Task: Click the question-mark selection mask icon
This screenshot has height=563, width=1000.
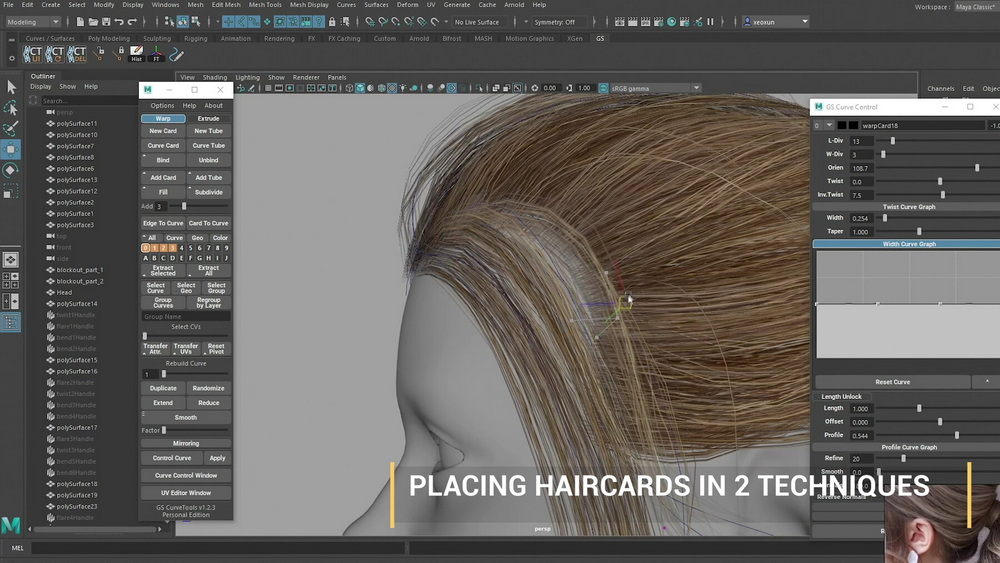Action: (x=318, y=22)
